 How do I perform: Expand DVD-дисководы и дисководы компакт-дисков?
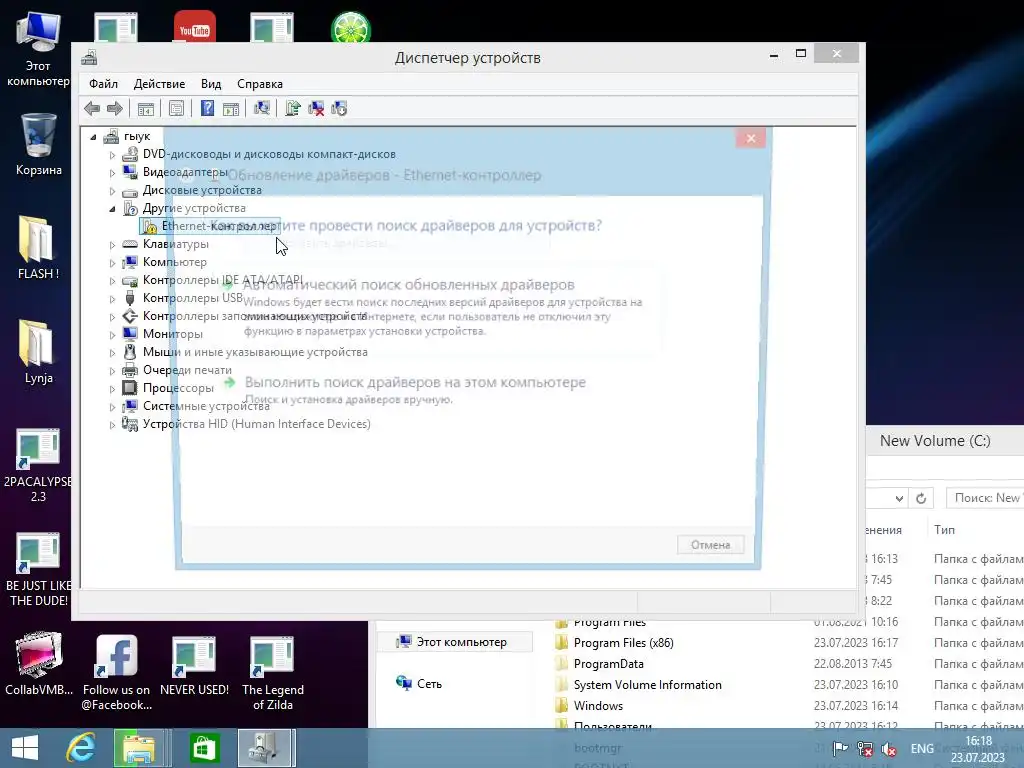tap(112, 155)
